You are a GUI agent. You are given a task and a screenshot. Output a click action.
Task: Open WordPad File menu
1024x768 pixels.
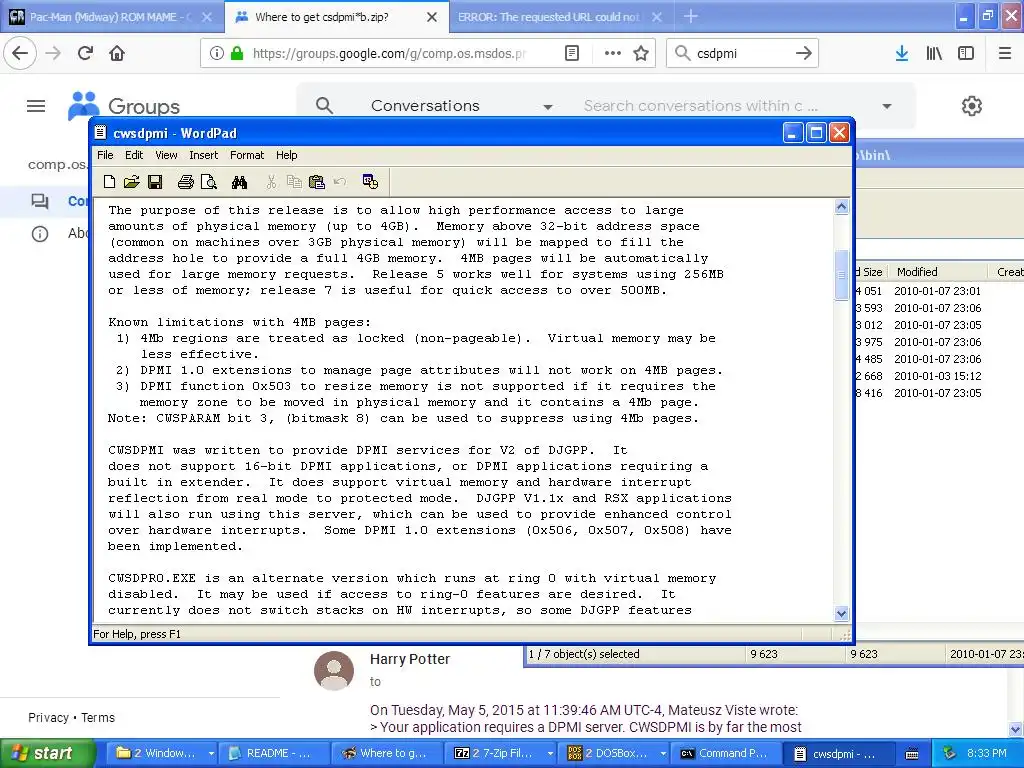pyautogui.click(x=105, y=155)
